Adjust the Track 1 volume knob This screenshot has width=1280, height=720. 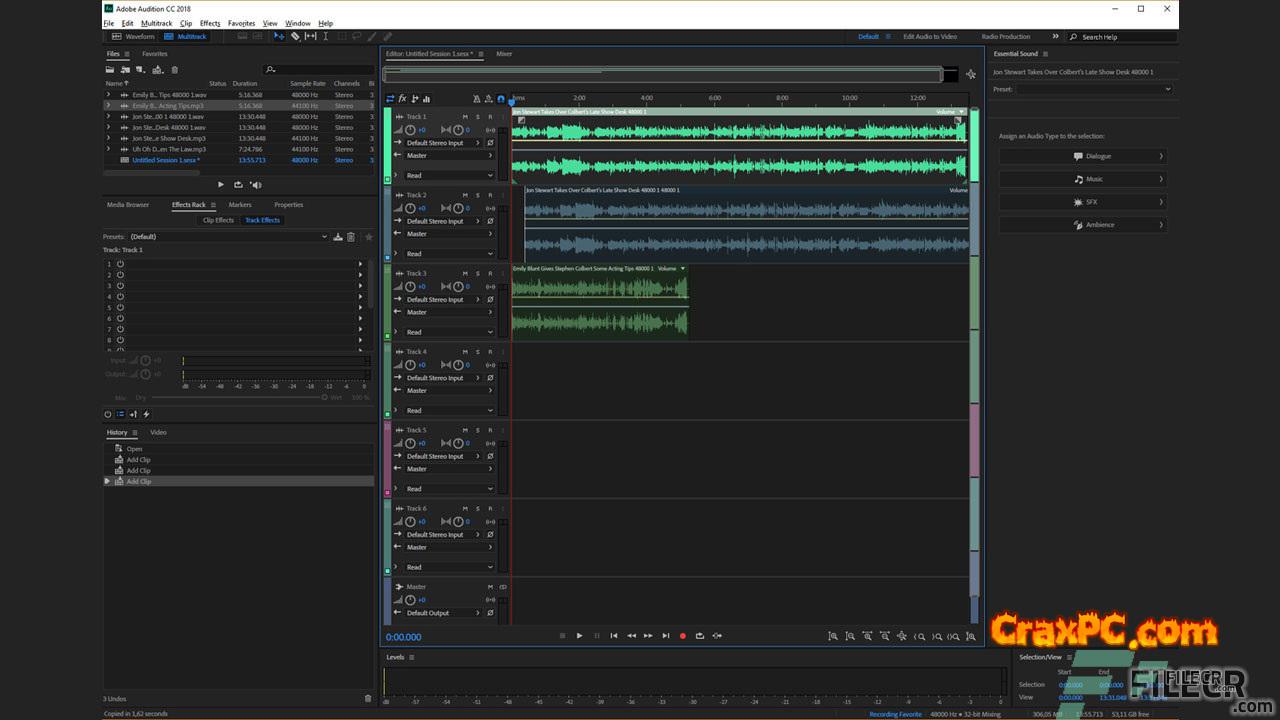click(410, 130)
